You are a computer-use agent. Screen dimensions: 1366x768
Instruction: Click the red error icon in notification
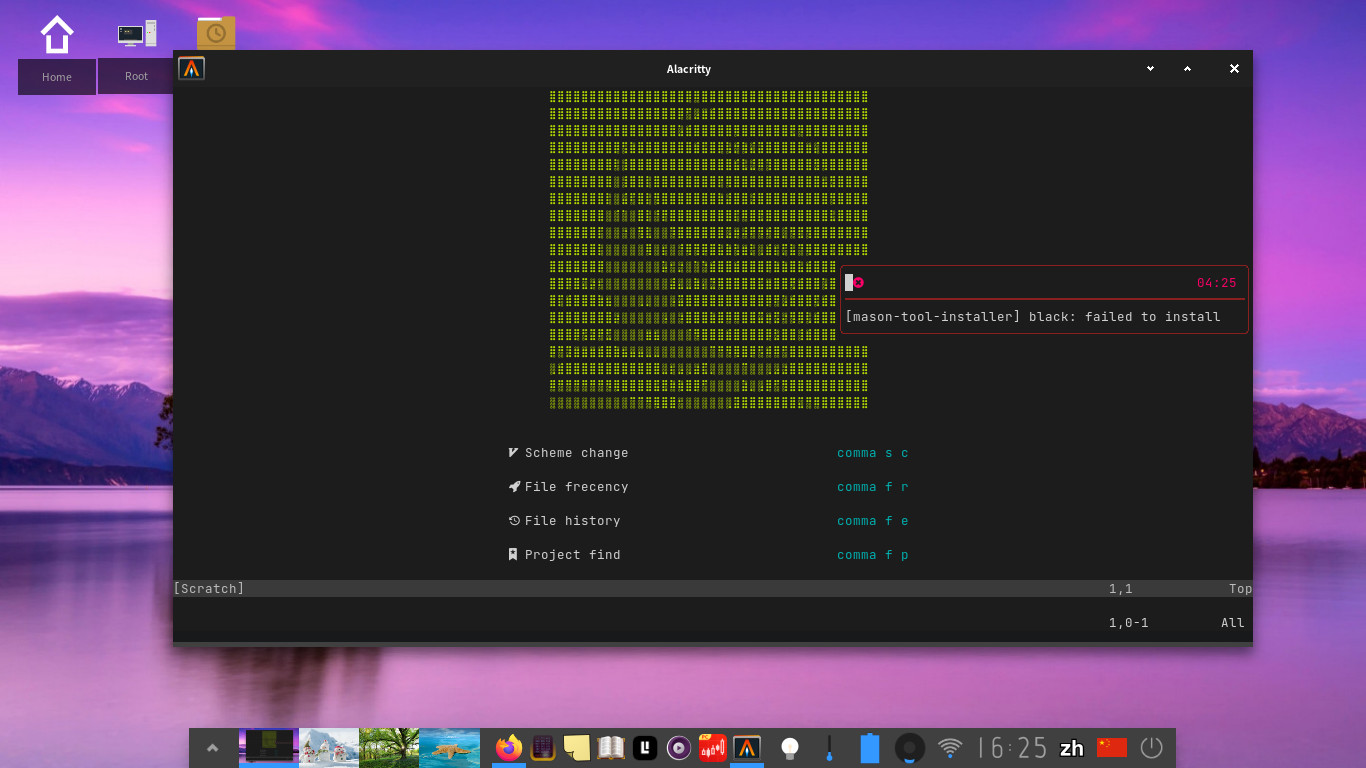(x=859, y=283)
